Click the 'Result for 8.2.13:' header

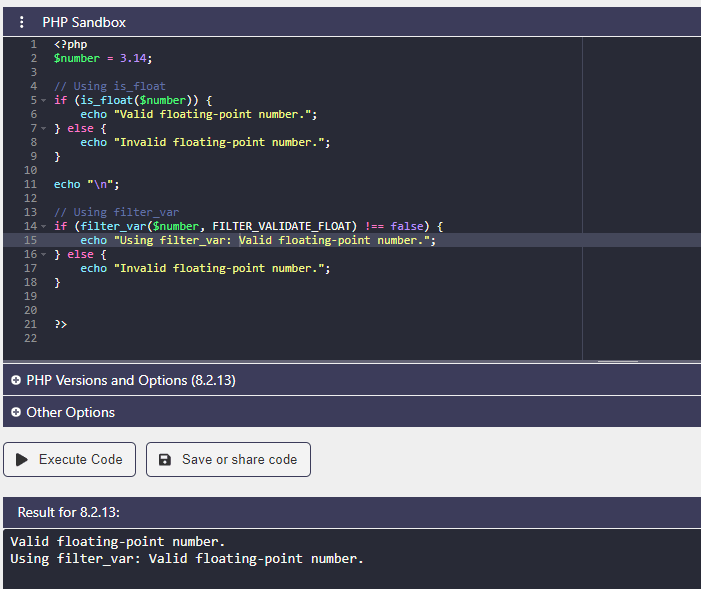coord(68,512)
